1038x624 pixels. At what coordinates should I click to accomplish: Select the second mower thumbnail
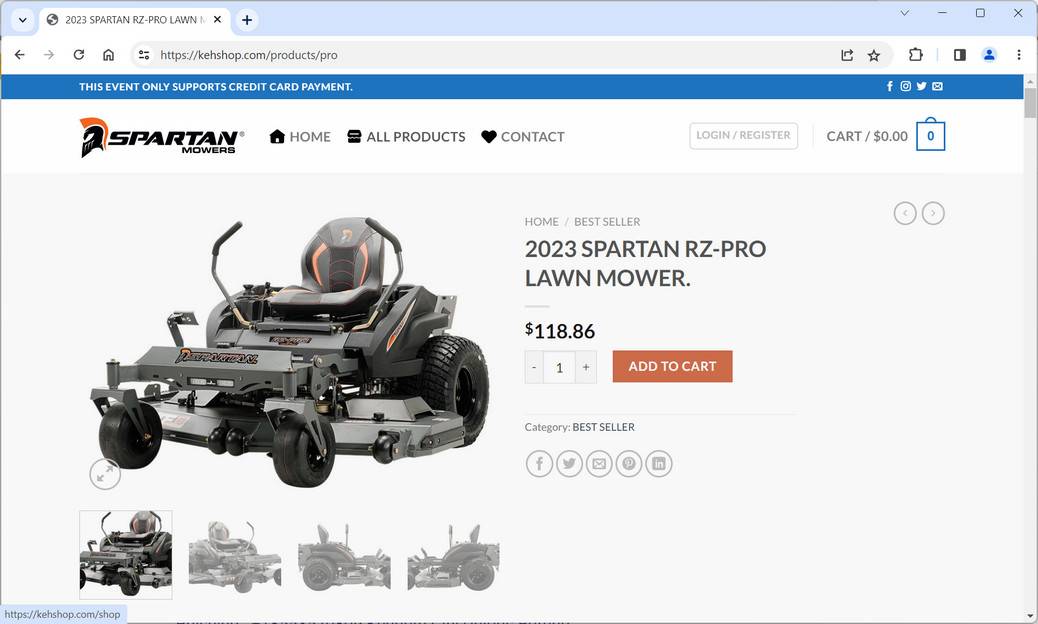pyautogui.click(x=235, y=555)
